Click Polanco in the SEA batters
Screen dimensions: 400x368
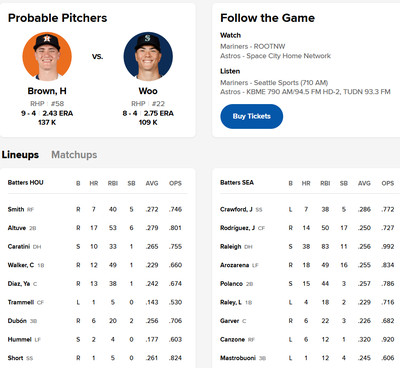[x=231, y=284]
